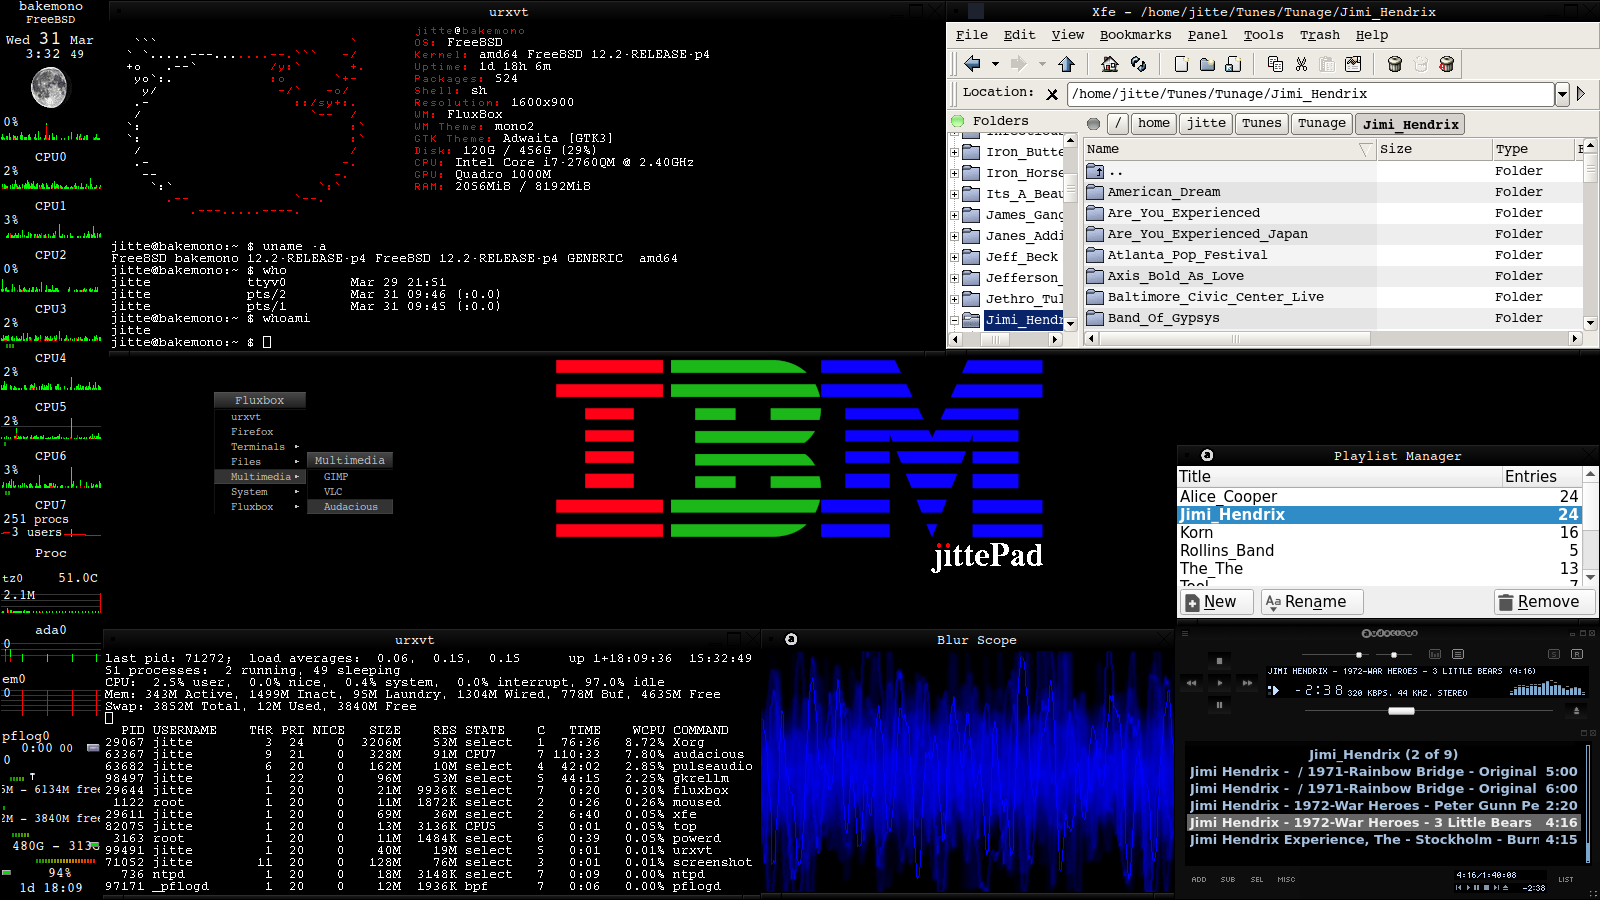Adjust the Audacious balance slider
This screenshot has width=1600, height=900.
1394,654
